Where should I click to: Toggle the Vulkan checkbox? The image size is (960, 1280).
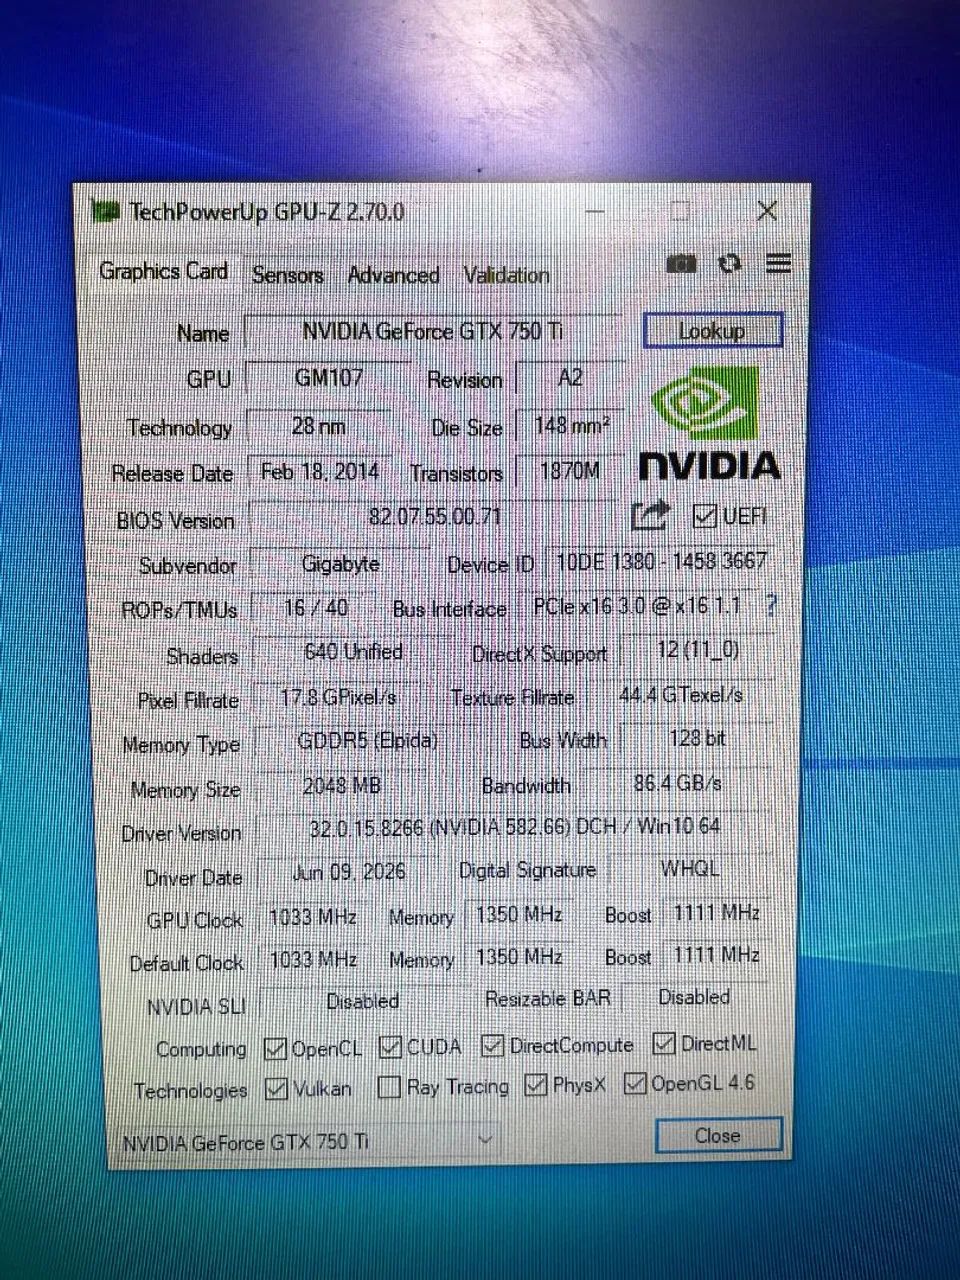point(276,1089)
